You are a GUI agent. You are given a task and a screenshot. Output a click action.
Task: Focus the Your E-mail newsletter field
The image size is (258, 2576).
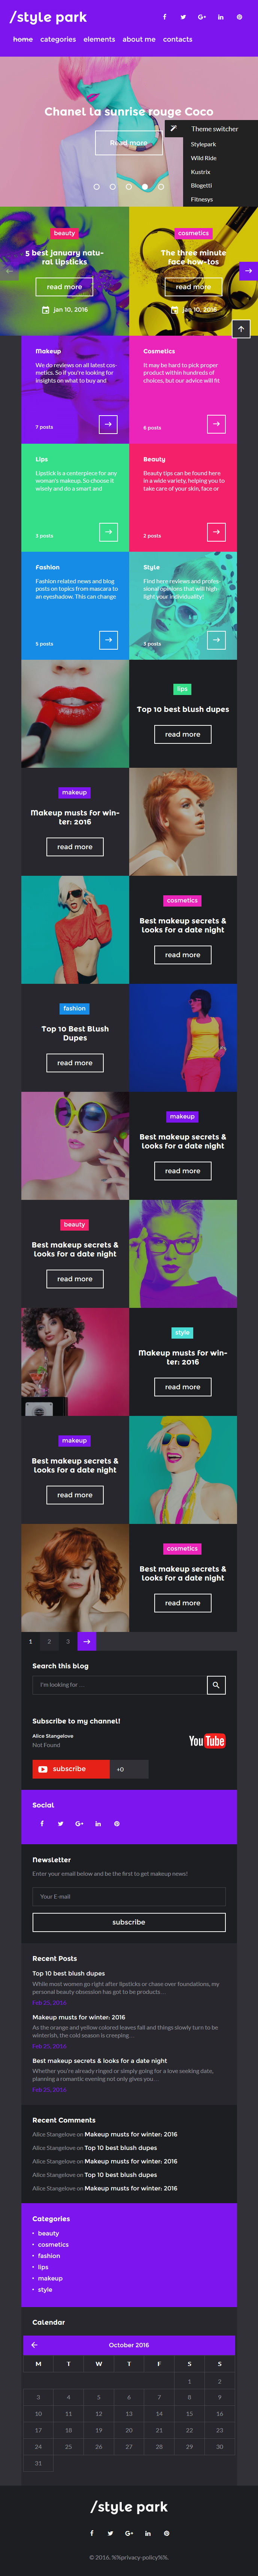[129, 1896]
